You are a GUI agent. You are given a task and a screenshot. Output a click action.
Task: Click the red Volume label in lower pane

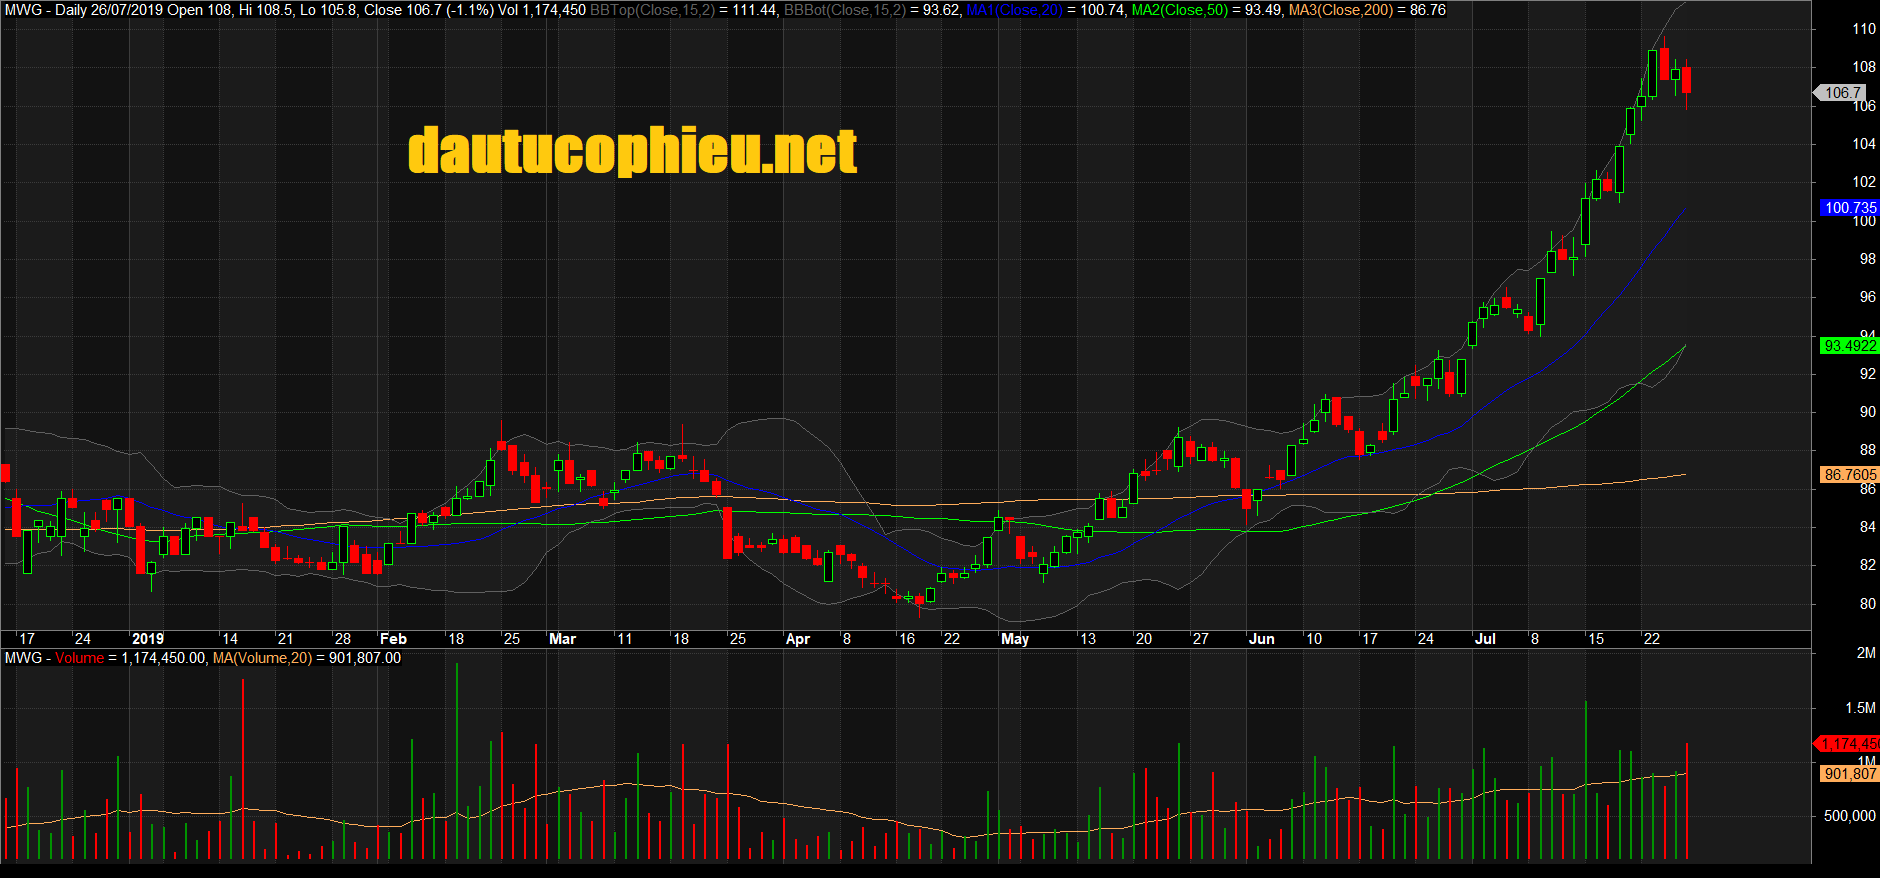(x=79, y=658)
